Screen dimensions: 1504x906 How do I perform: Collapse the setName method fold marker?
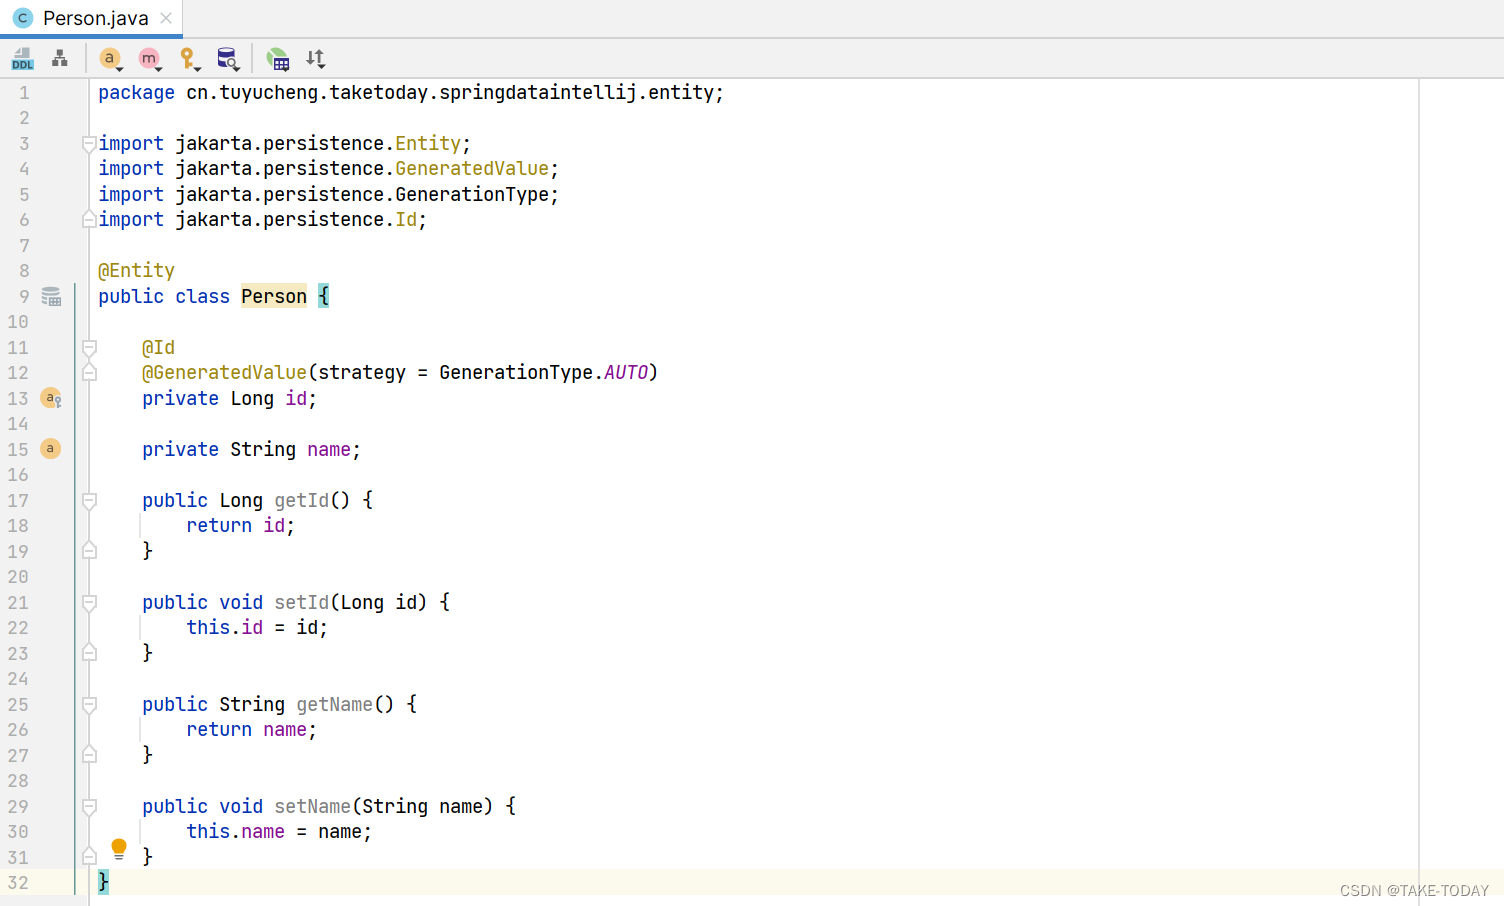89,807
